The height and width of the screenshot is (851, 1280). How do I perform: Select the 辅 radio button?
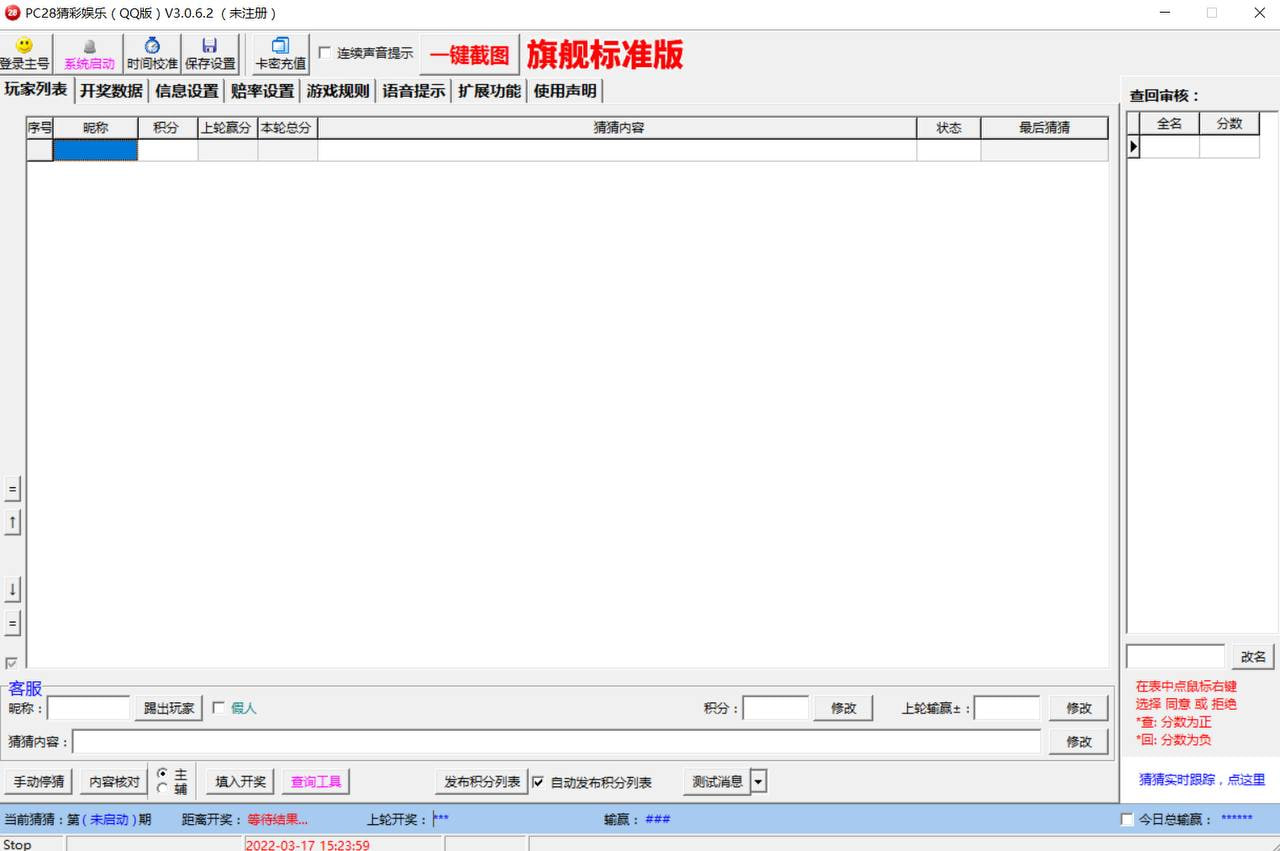[162, 789]
